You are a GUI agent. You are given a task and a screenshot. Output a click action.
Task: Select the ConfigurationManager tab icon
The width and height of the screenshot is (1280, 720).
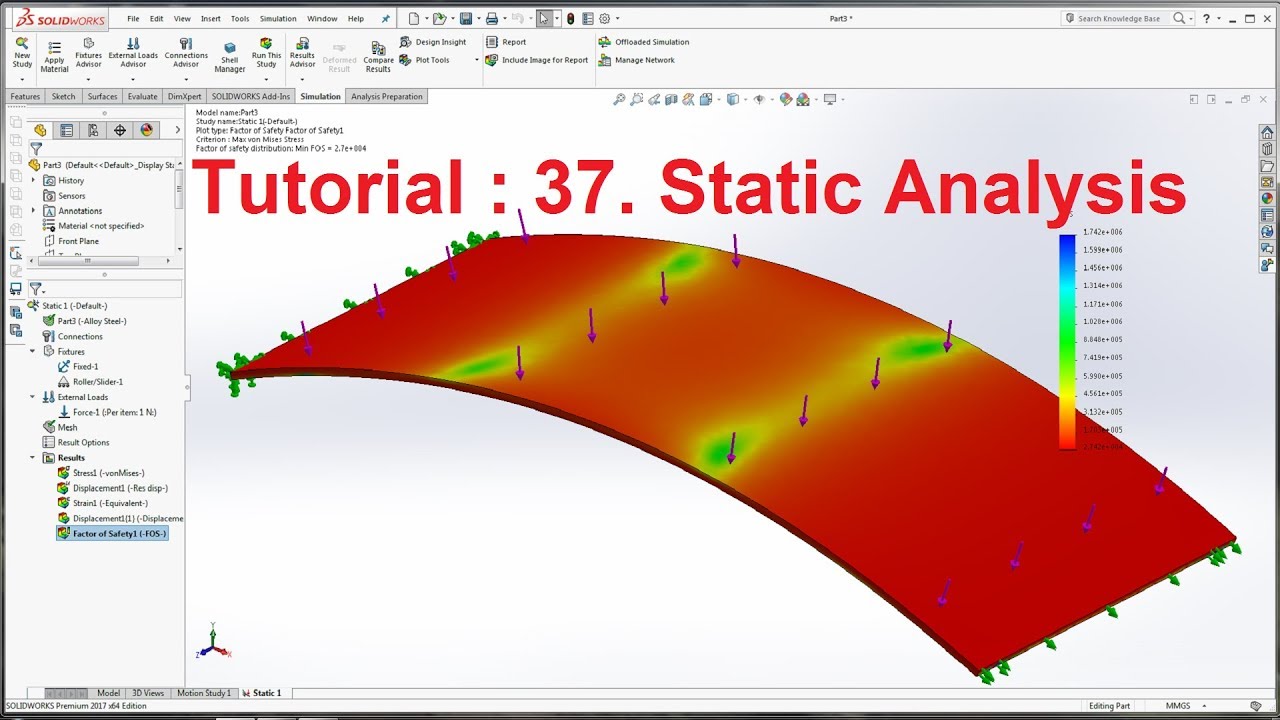click(x=93, y=130)
